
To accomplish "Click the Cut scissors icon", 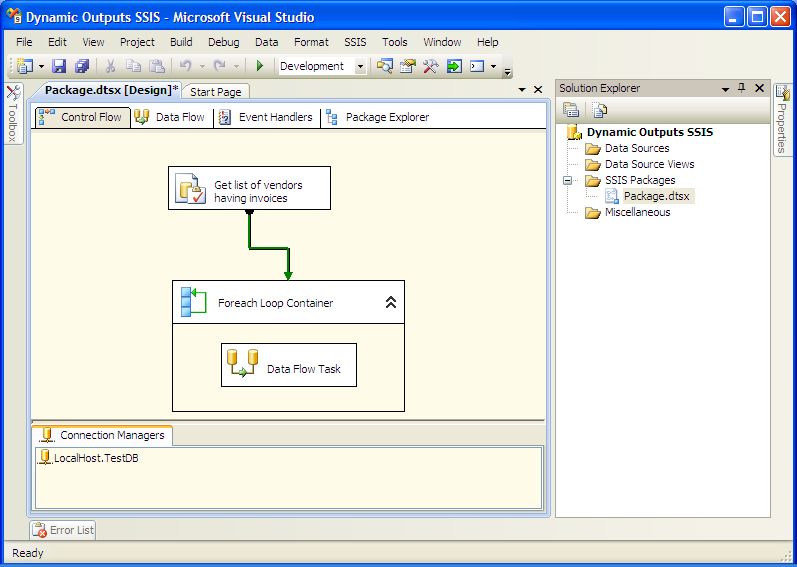I will click(x=110, y=66).
